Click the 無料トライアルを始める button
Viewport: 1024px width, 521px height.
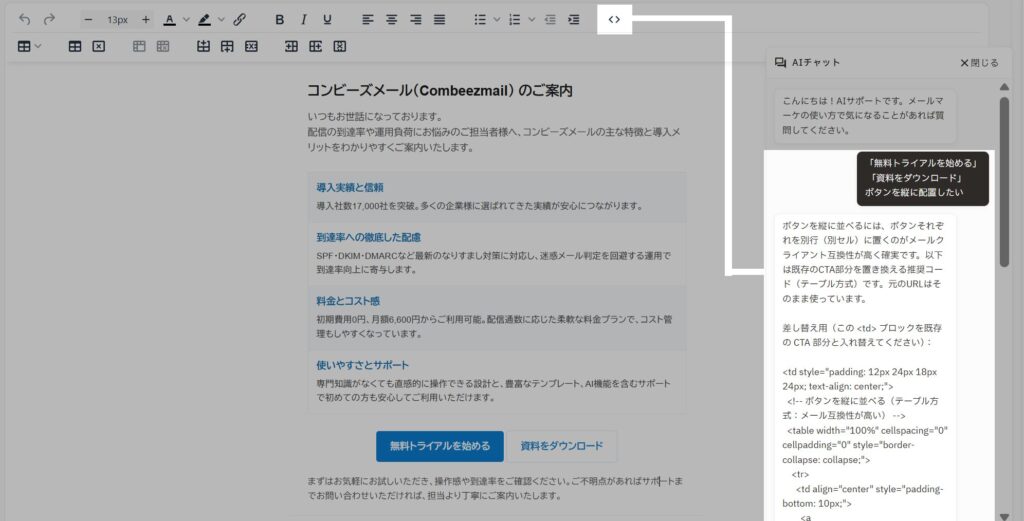point(440,446)
